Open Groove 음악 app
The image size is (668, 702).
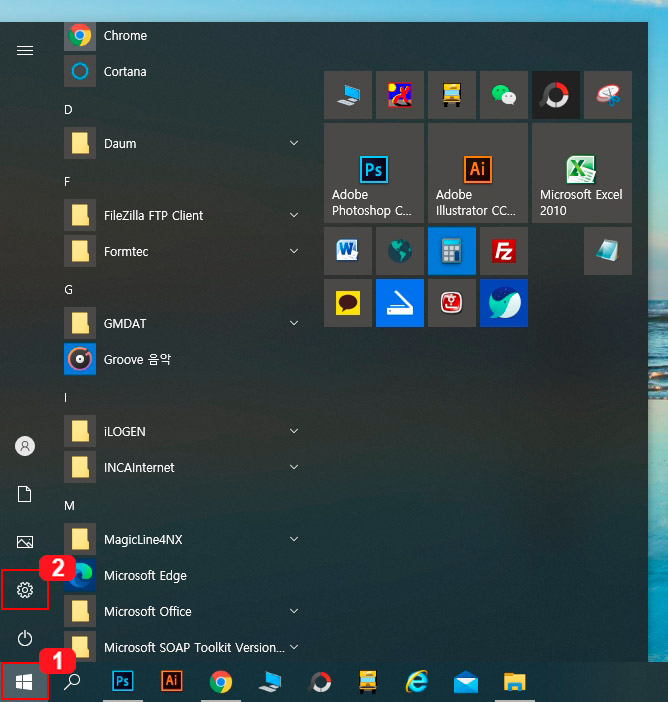coord(181,359)
